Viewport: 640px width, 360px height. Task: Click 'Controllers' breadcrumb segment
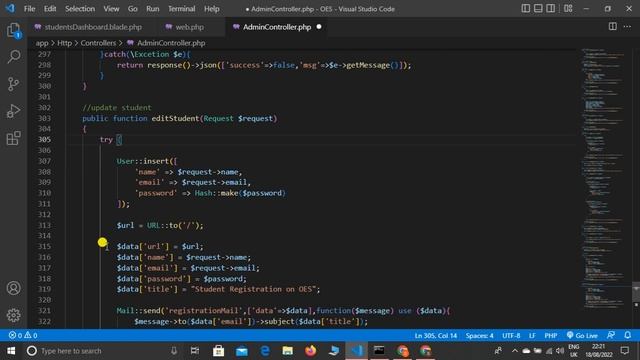98,43
